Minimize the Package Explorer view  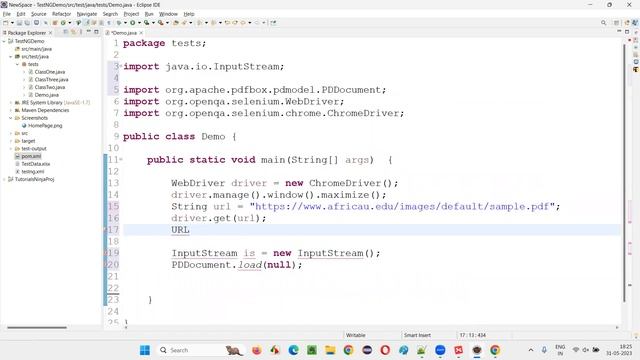coord(89,31)
